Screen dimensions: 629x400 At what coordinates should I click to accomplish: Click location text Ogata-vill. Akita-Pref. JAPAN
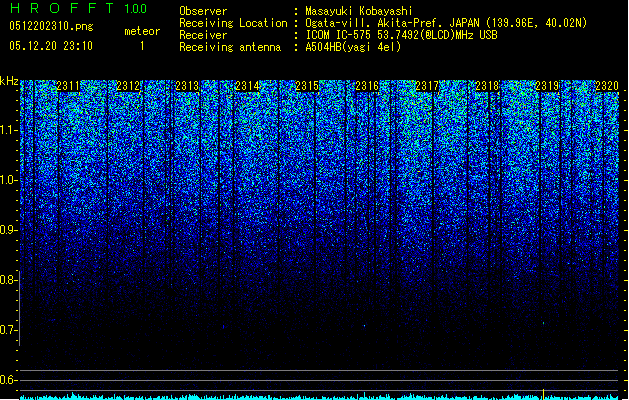392,23
